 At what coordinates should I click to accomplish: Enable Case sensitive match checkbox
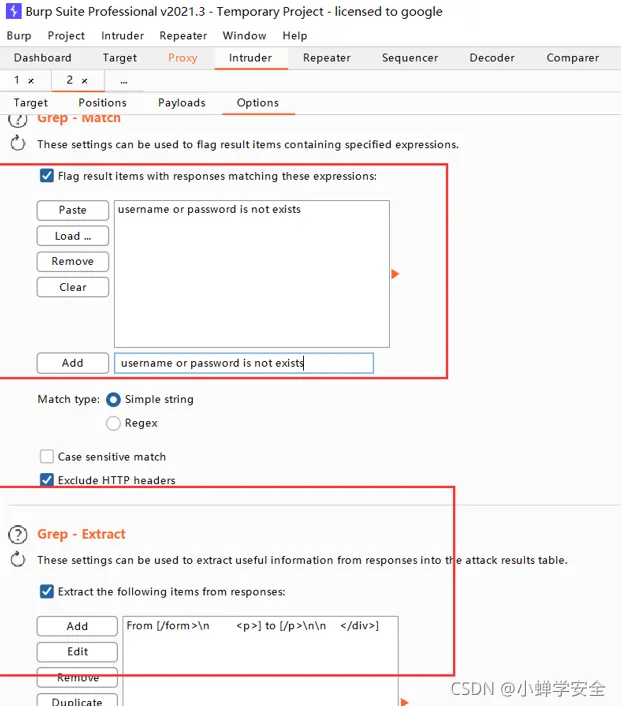pyautogui.click(x=47, y=457)
